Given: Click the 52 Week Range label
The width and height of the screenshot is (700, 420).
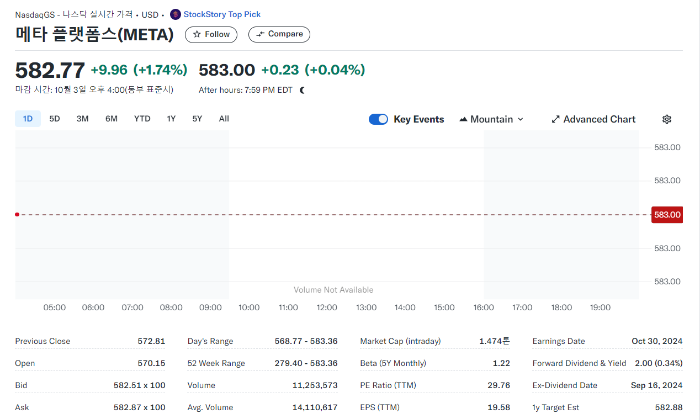Looking at the screenshot, I should (x=216, y=363).
